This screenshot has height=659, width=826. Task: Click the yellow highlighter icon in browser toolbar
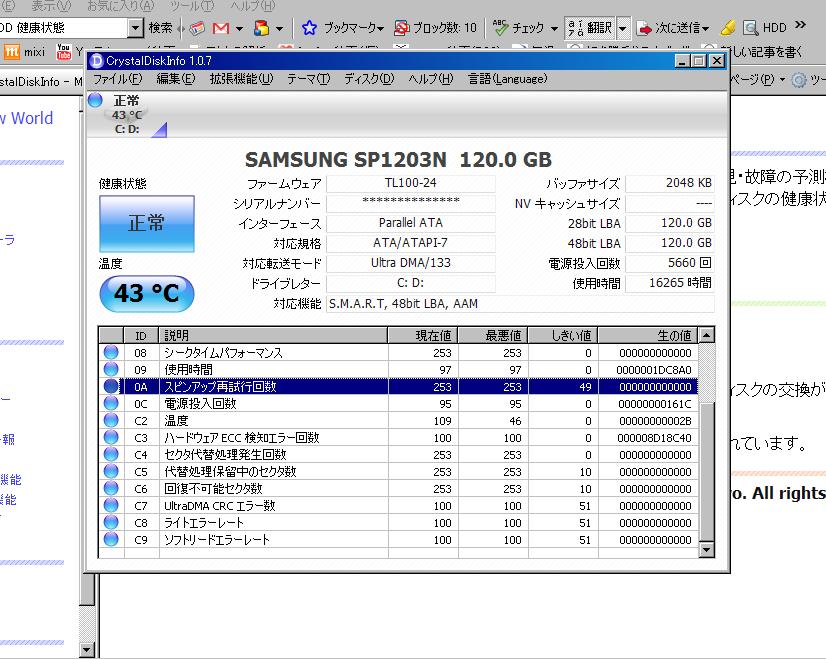[x=728, y=28]
